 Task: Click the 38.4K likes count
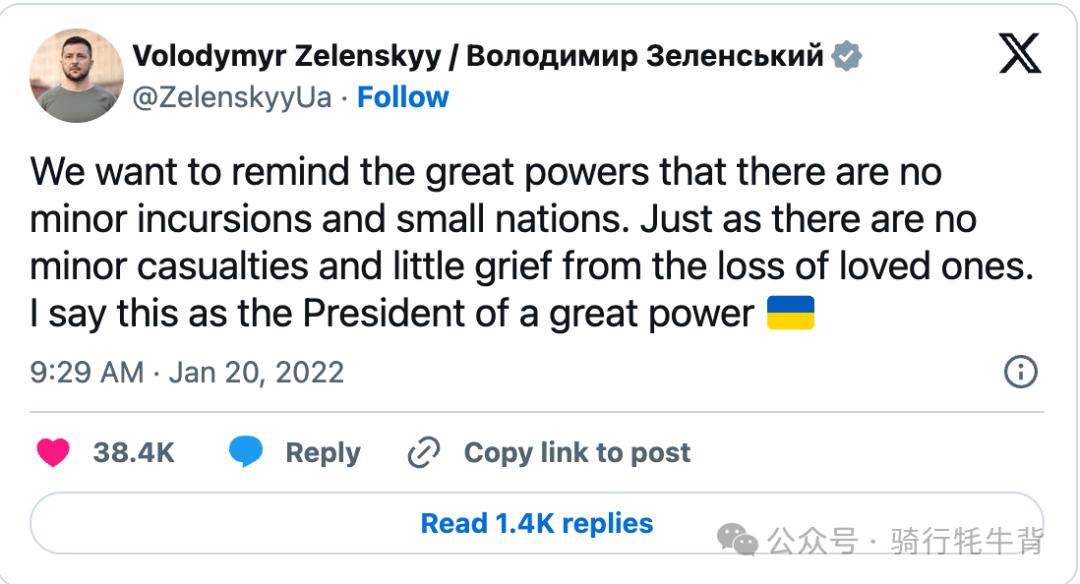pos(134,452)
